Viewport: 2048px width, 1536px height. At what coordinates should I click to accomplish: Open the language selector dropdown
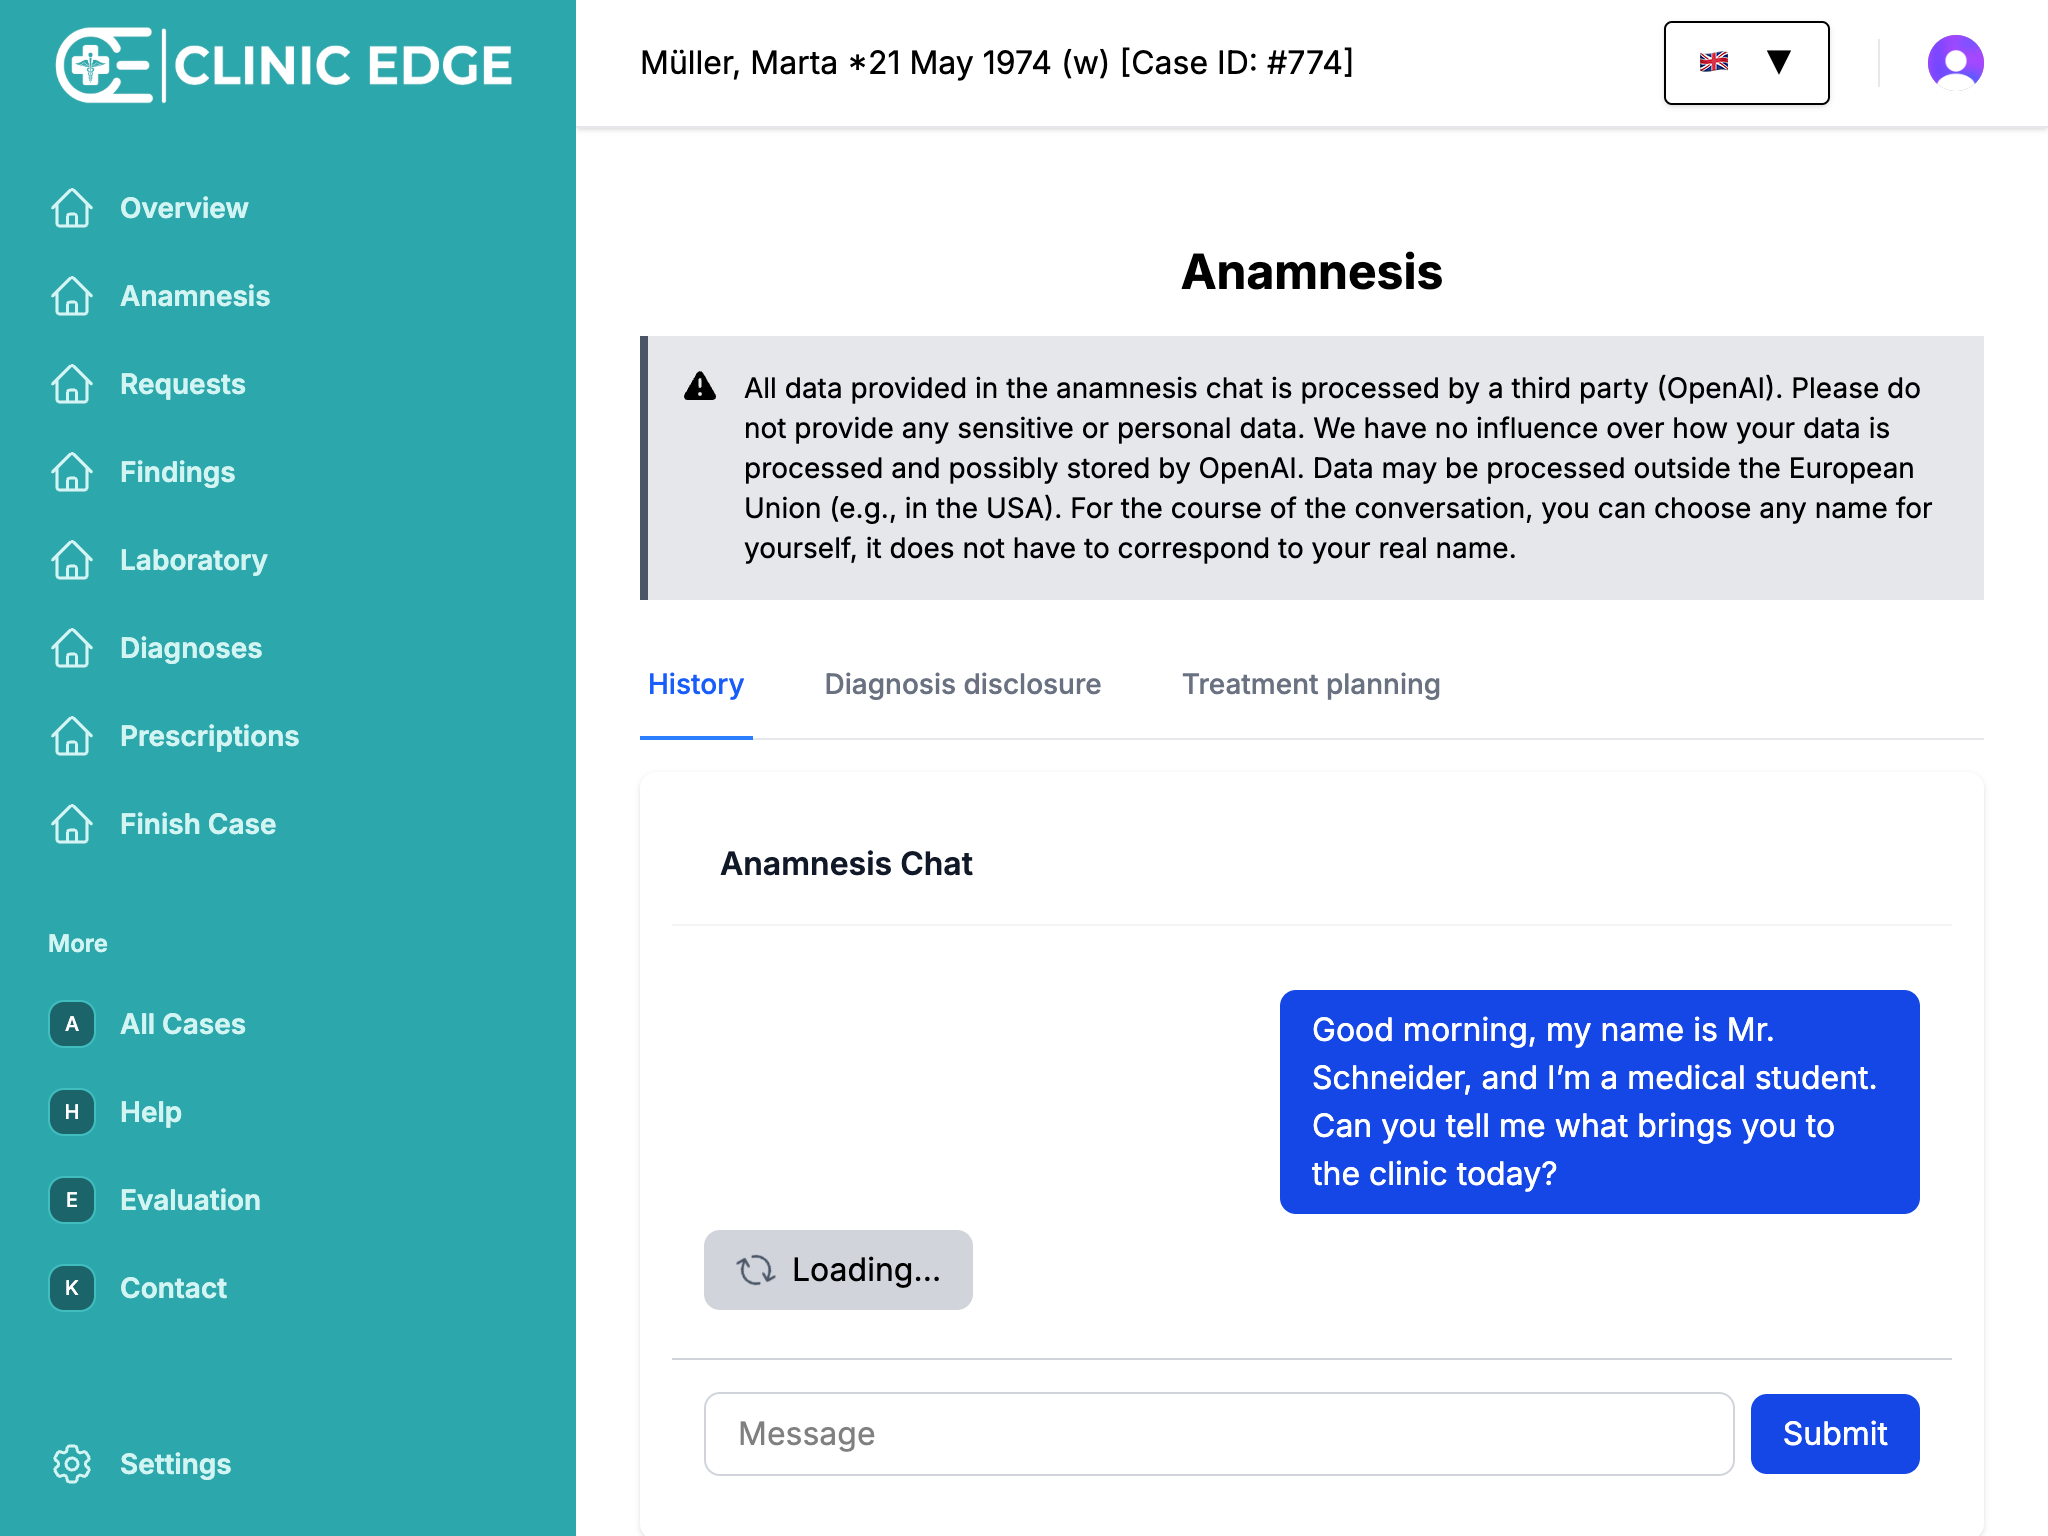pos(1746,63)
